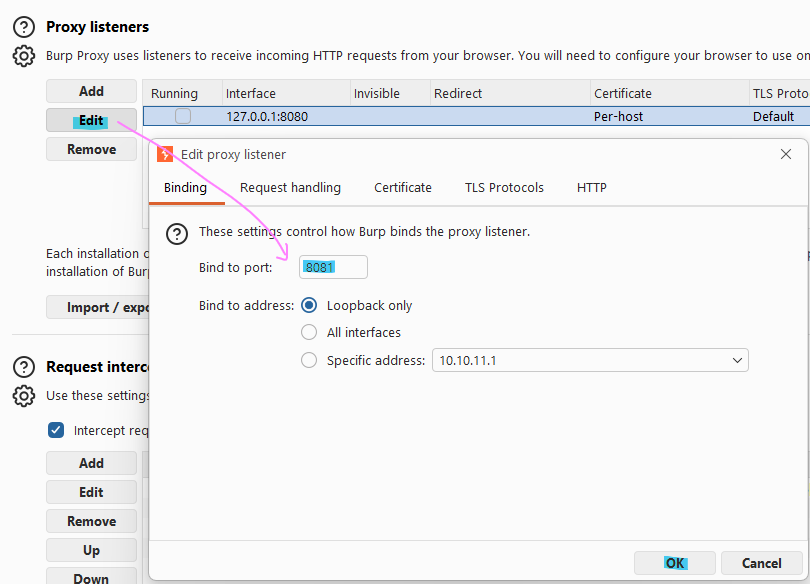The height and width of the screenshot is (584, 810).
Task: Sort by Invisible column header
Action: click(x=391, y=93)
